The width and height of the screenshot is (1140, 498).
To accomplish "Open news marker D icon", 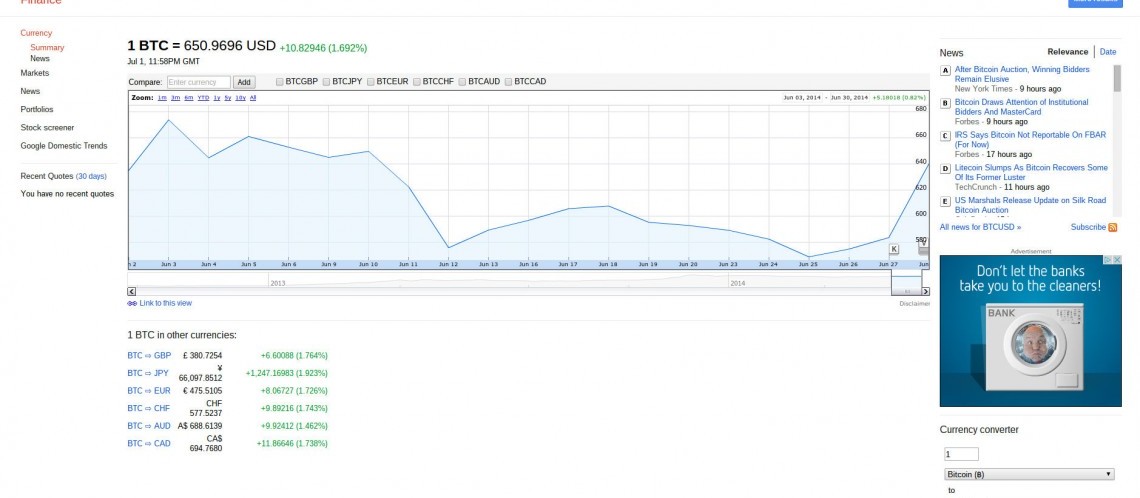I will click(945, 169).
